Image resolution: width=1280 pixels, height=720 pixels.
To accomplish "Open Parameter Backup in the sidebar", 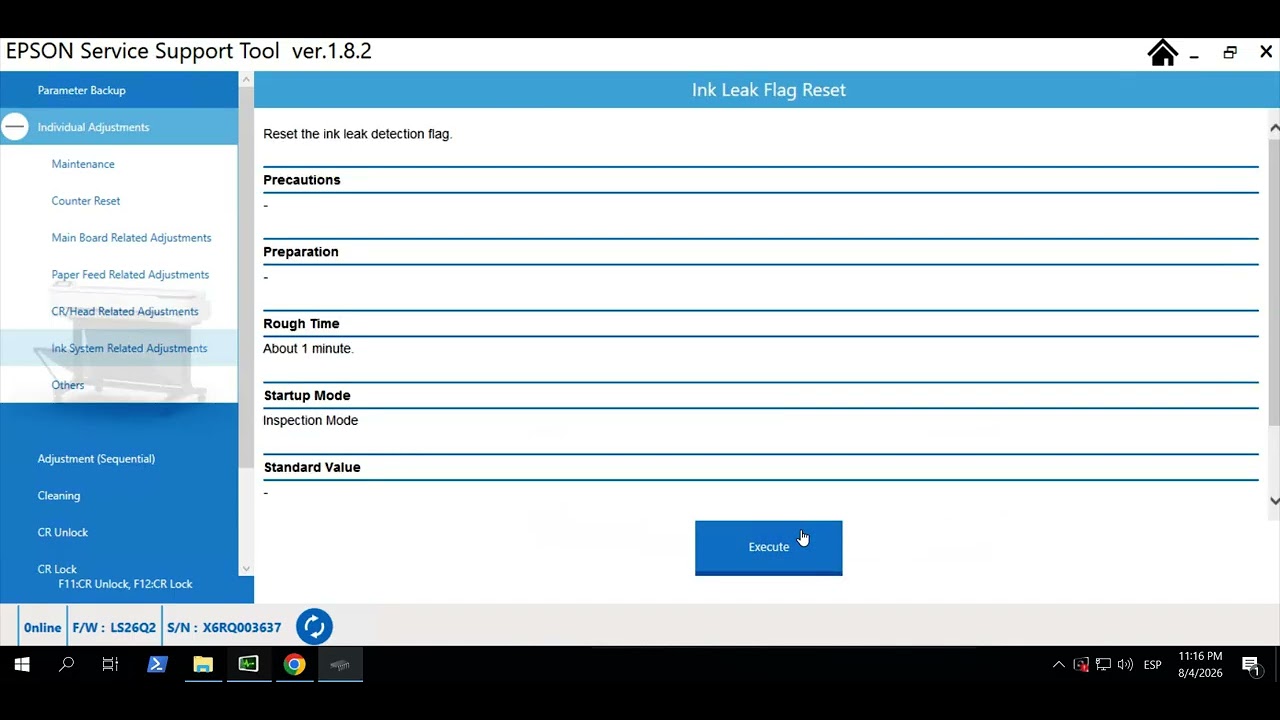I will point(81,90).
